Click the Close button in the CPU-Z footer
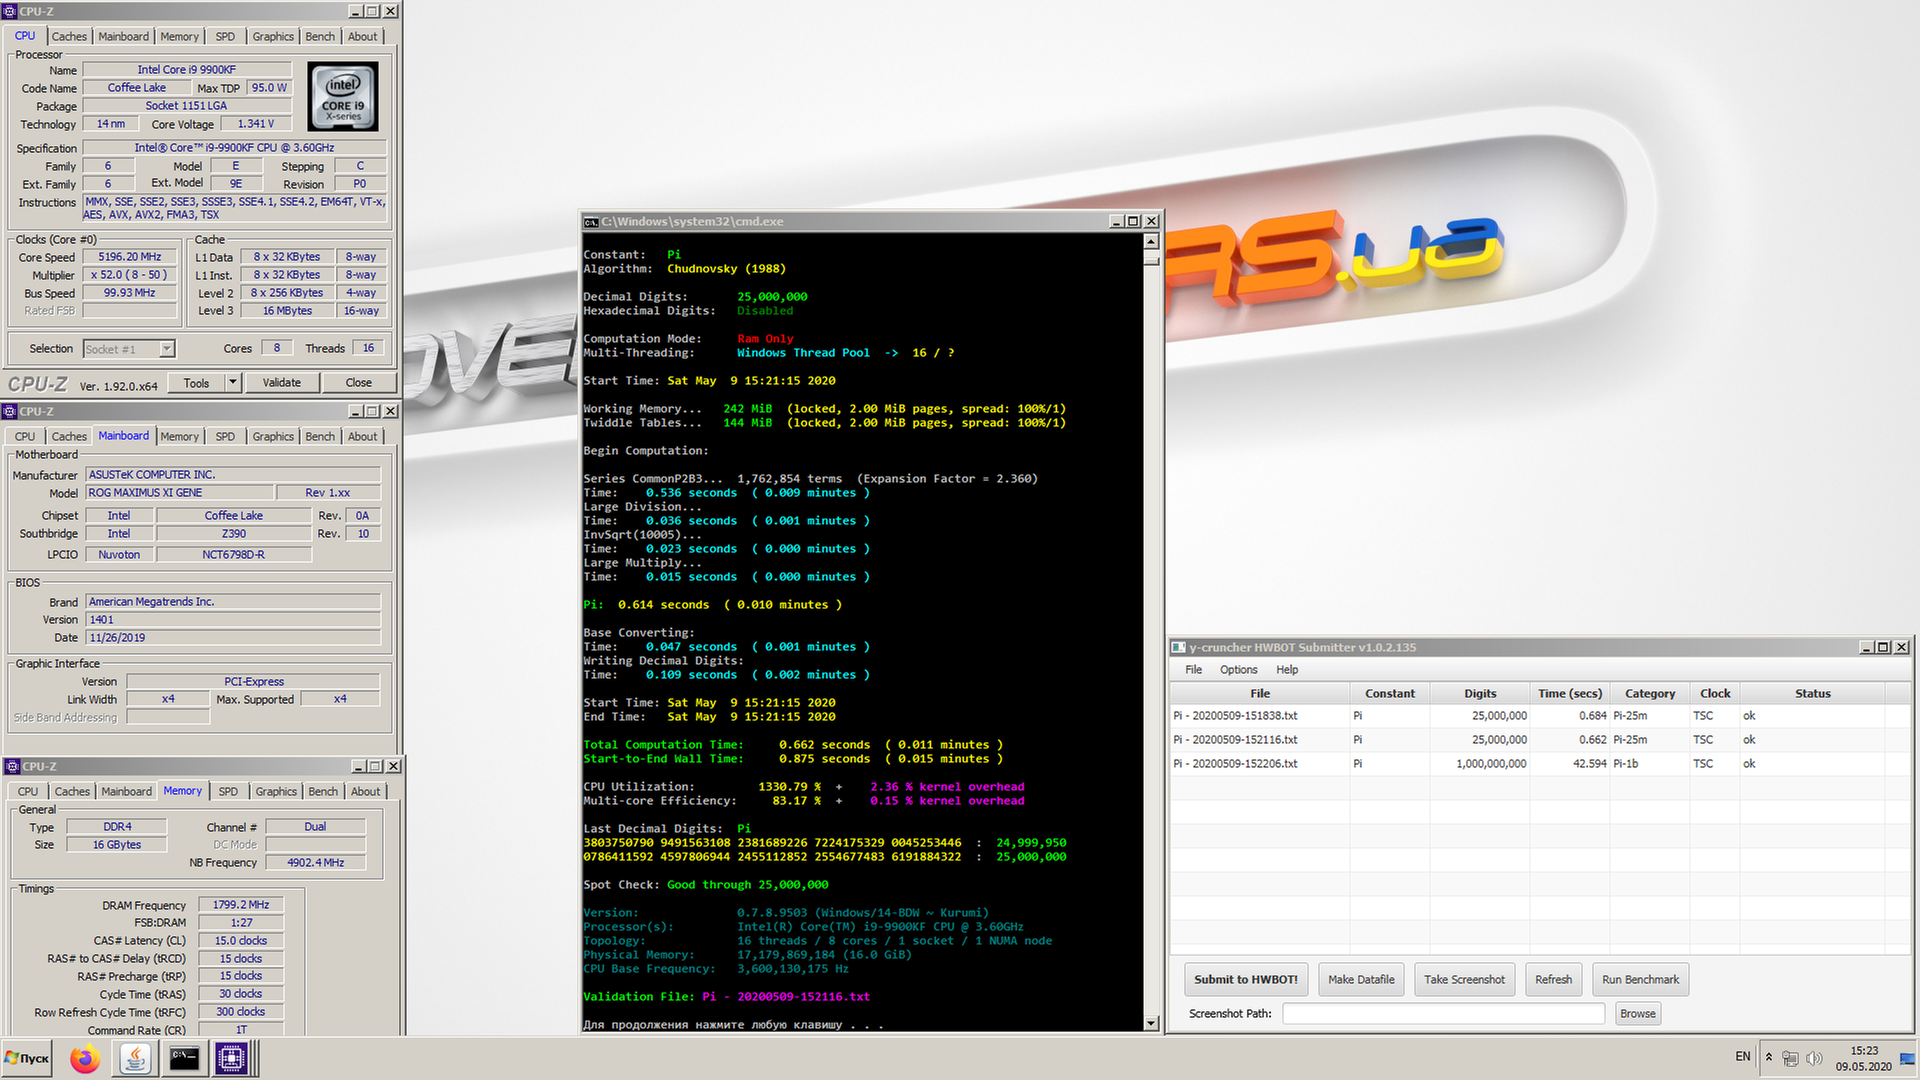 click(358, 382)
